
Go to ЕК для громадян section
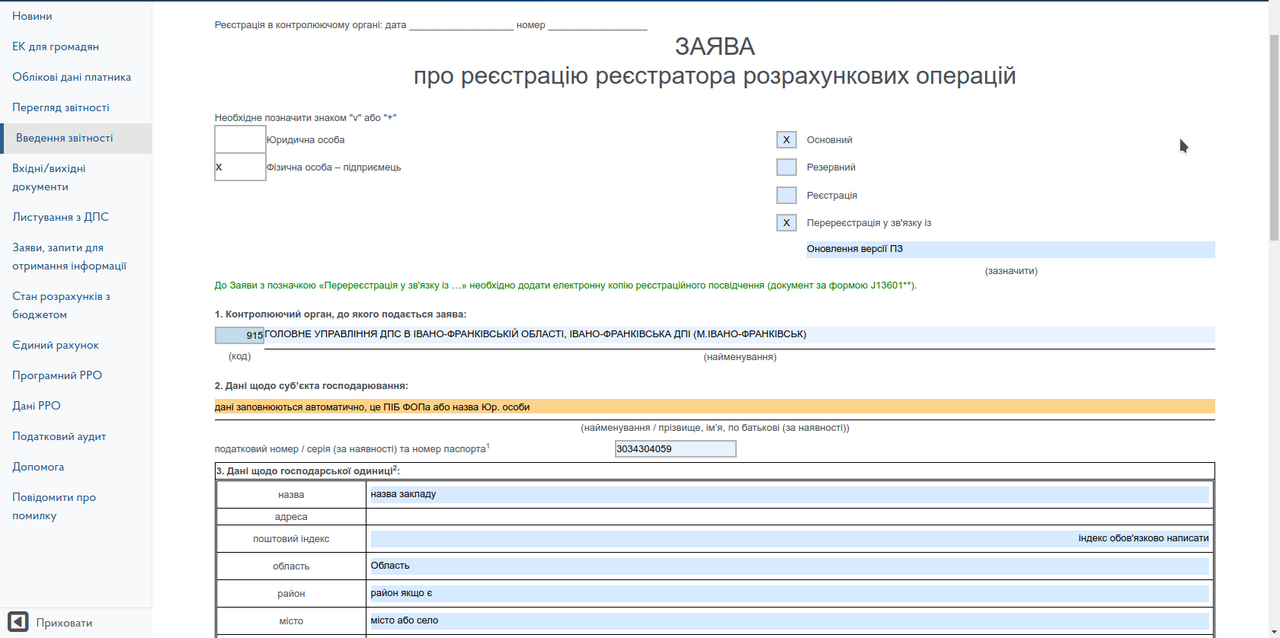click(x=55, y=47)
